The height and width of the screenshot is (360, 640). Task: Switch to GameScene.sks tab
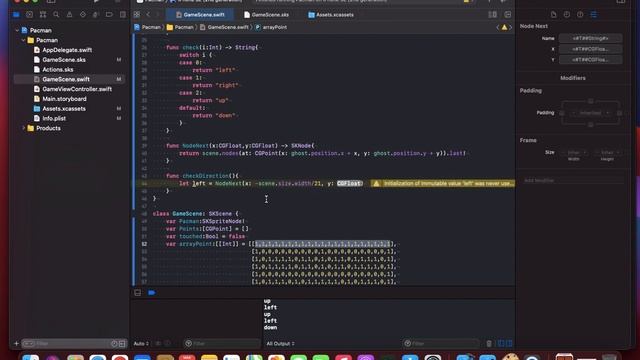tap(266, 15)
